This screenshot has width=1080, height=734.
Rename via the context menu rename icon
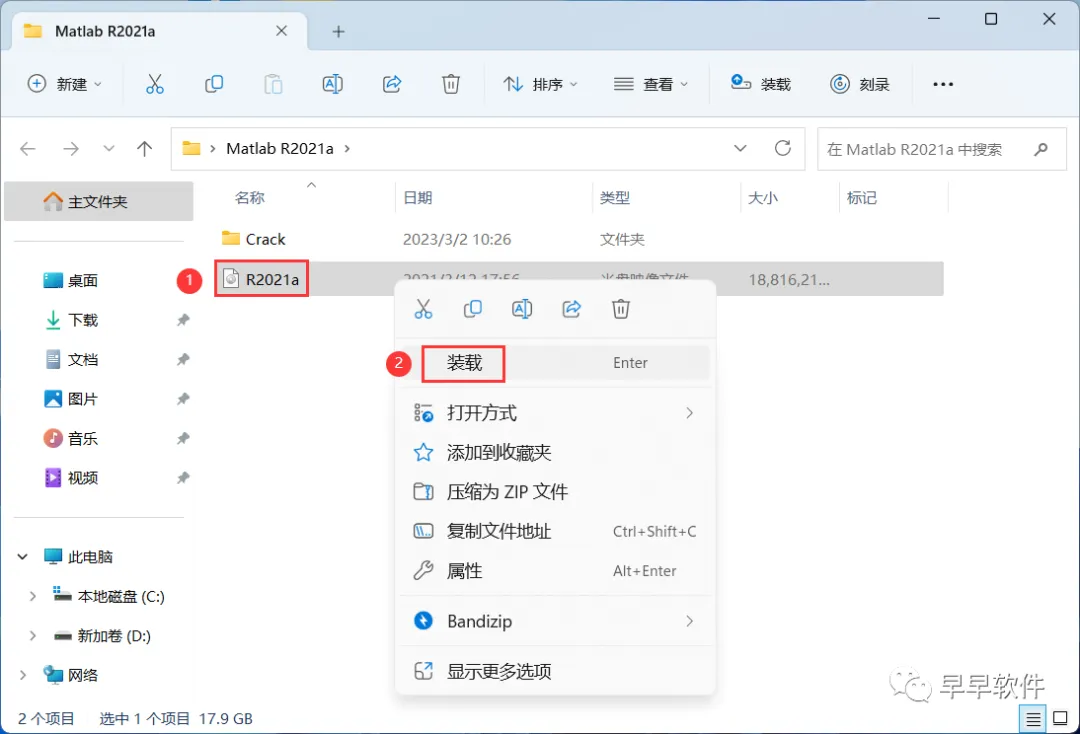click(x=522, y=309)
